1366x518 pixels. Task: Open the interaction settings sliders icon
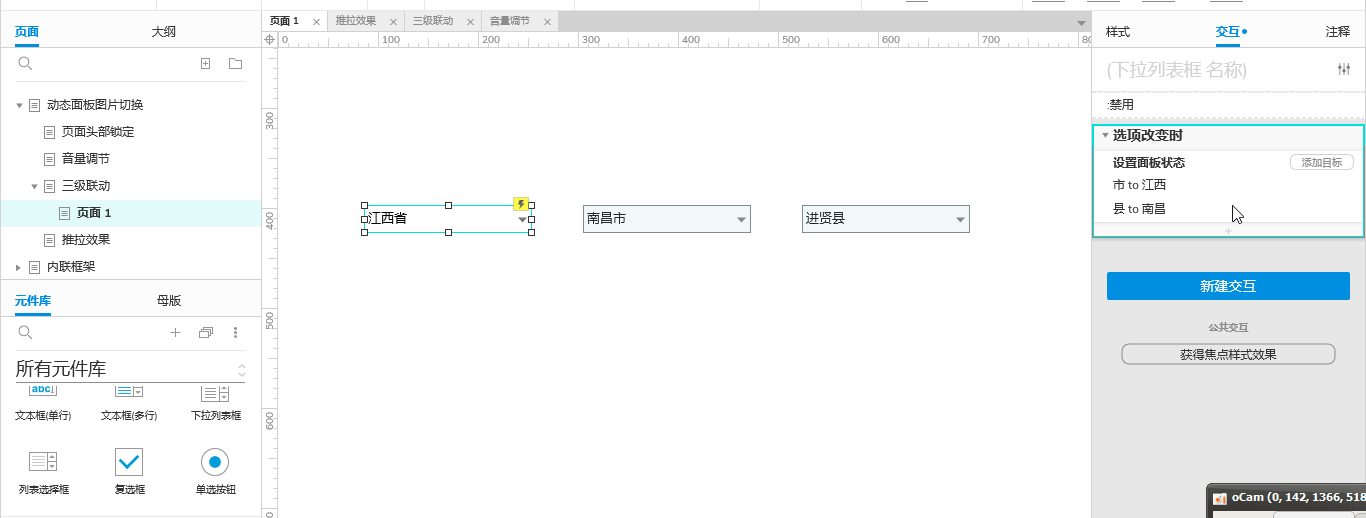point(1343,69)
